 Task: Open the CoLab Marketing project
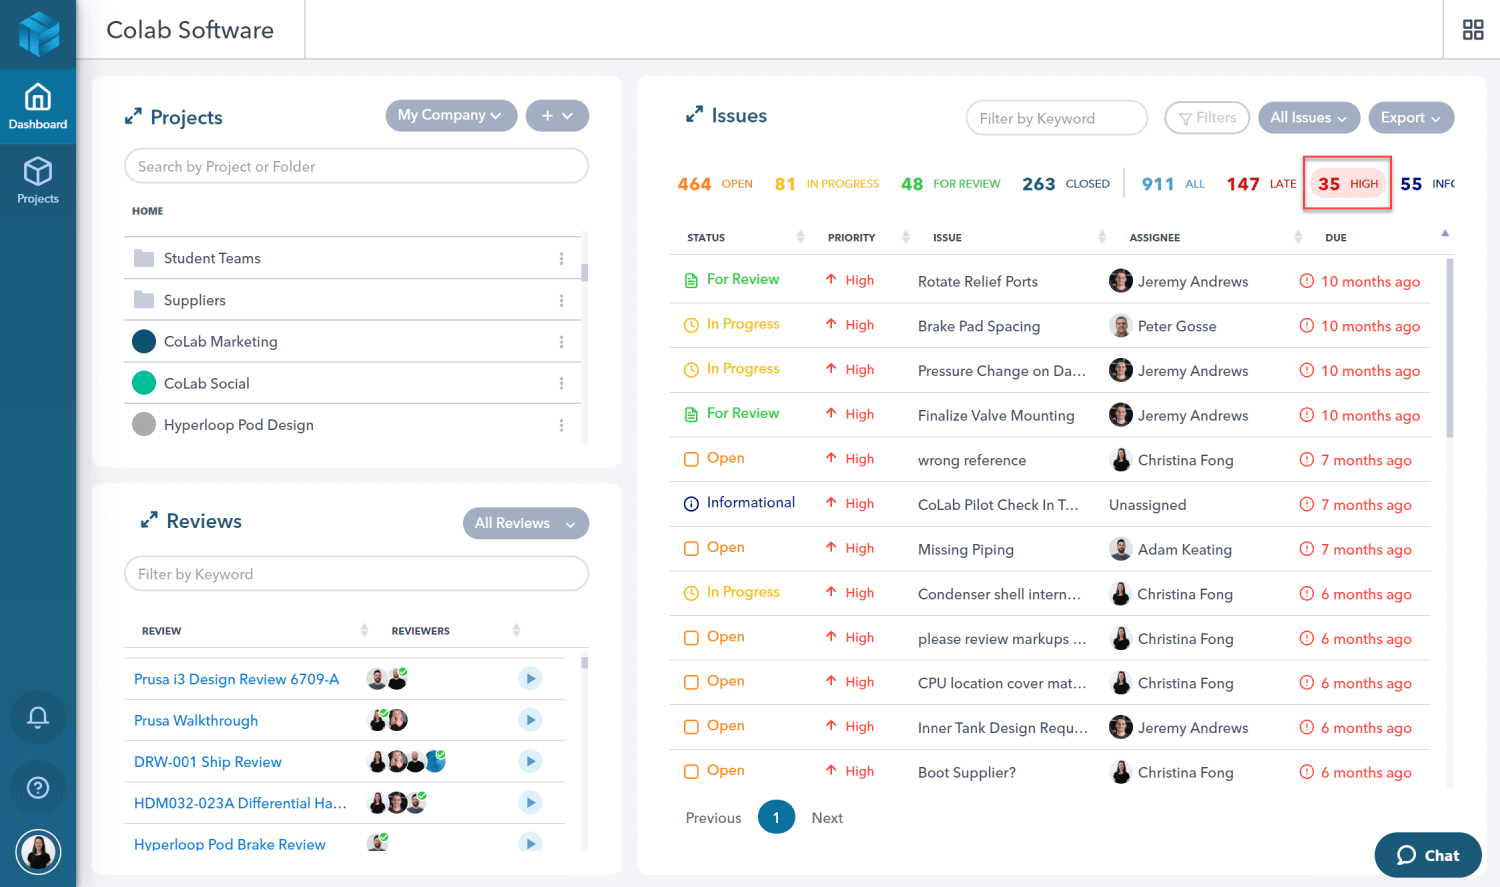pyautogui.click(x=221, y=341)
